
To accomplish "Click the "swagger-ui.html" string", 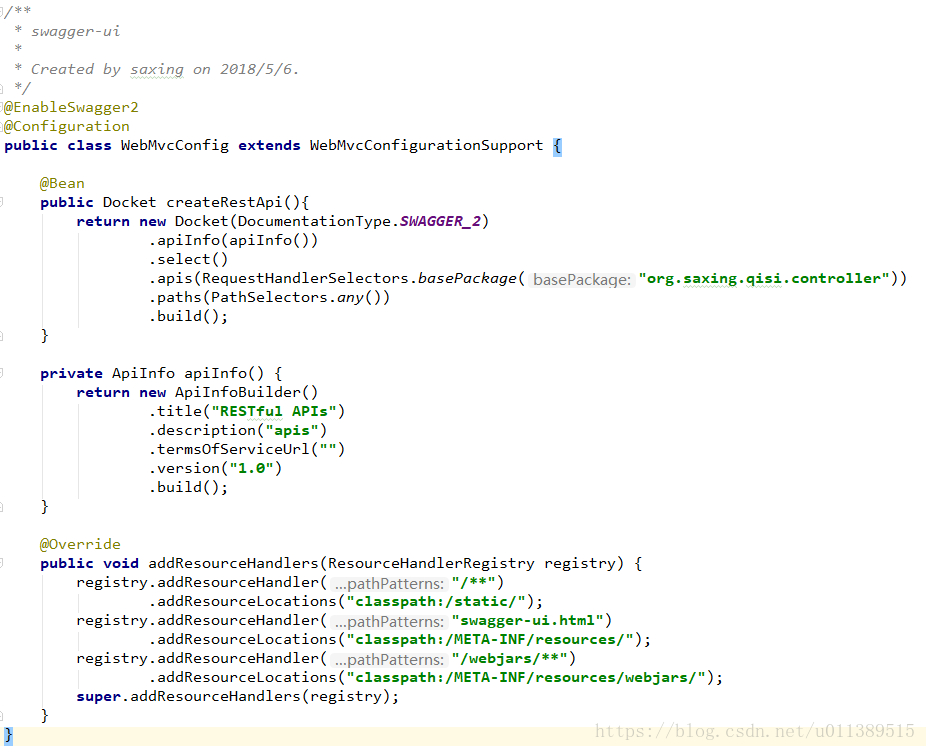I will tap(527, 621).
